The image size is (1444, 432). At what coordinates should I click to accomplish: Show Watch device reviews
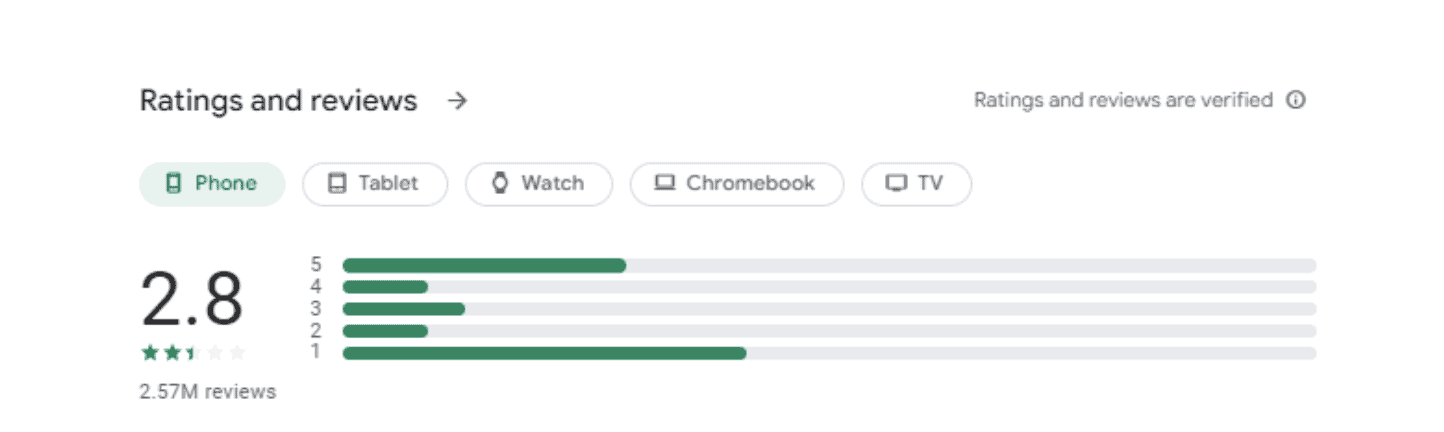(x=539, y=184)
